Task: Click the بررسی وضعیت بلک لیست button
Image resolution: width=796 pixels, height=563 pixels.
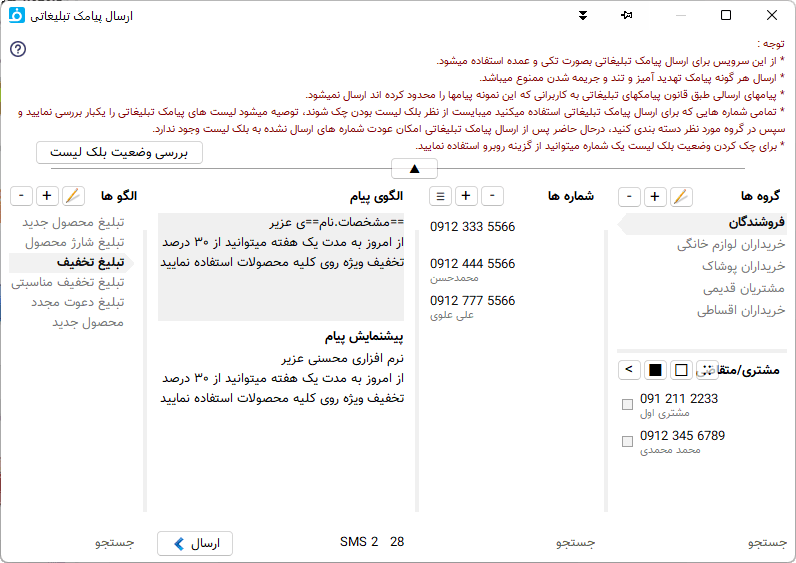Action: click(119, 152)
